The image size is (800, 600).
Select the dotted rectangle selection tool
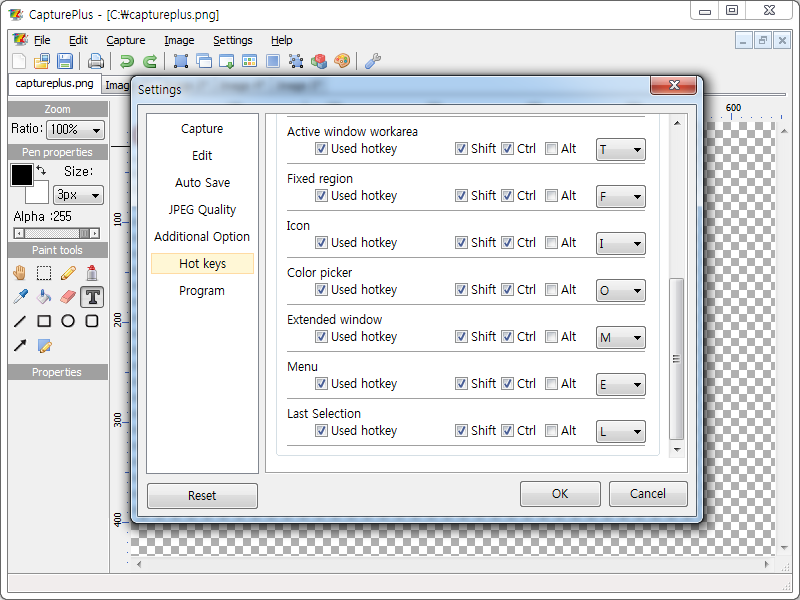(44, 273)
